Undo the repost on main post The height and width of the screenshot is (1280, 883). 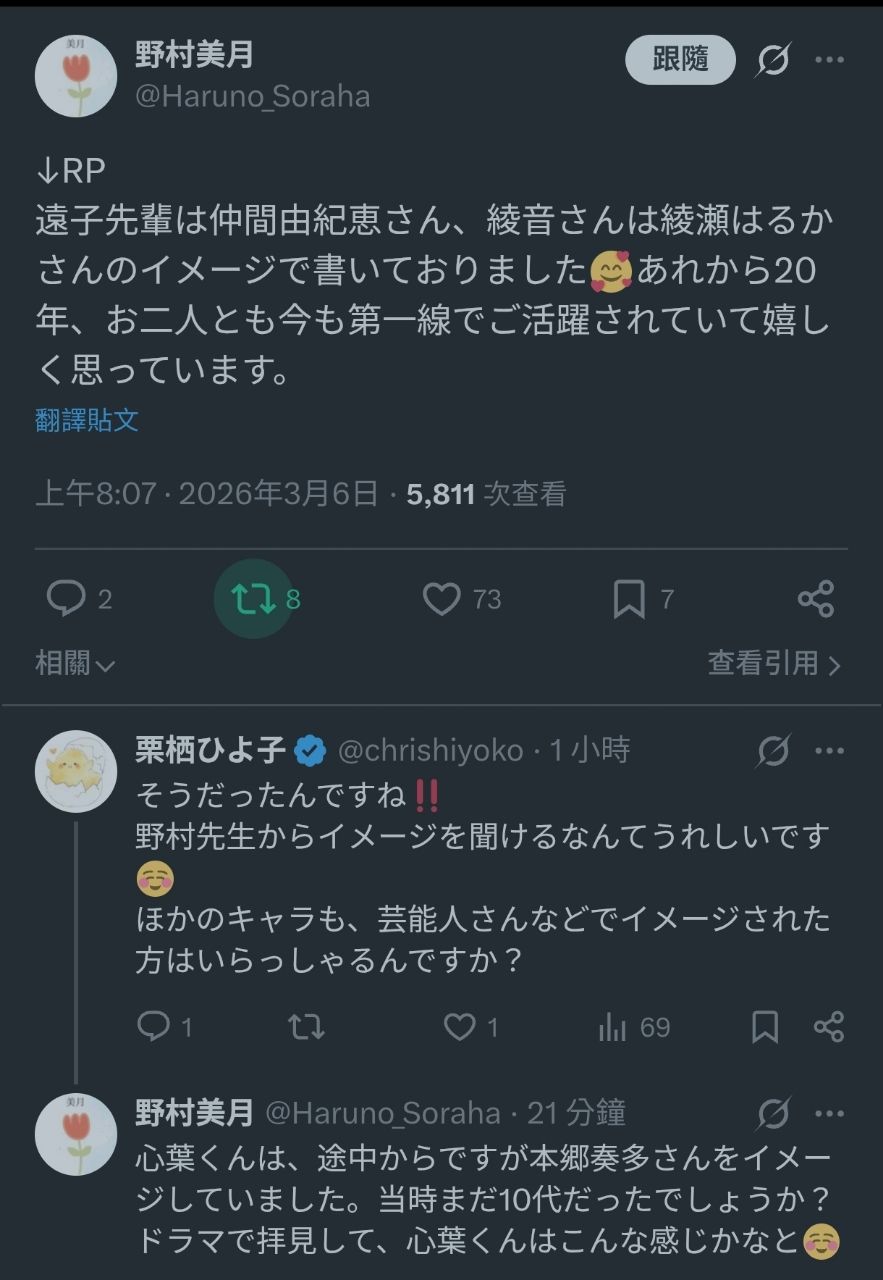click(x=252, y=599)
